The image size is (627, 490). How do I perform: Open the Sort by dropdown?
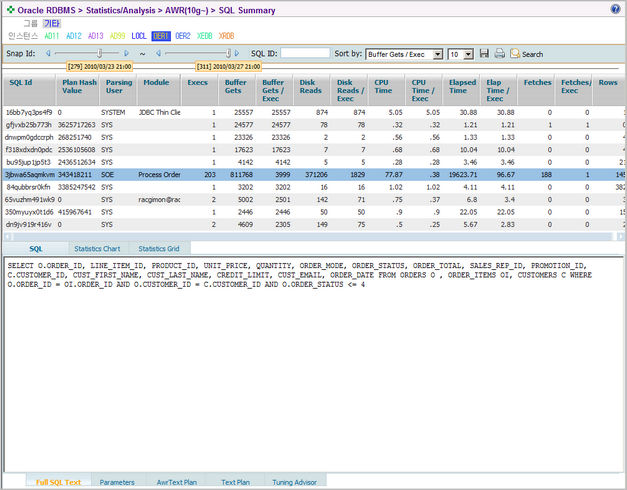pos(404,54)
